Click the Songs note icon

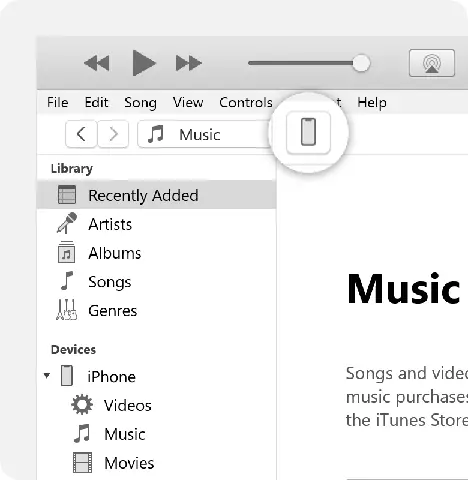tap(67, 281)
